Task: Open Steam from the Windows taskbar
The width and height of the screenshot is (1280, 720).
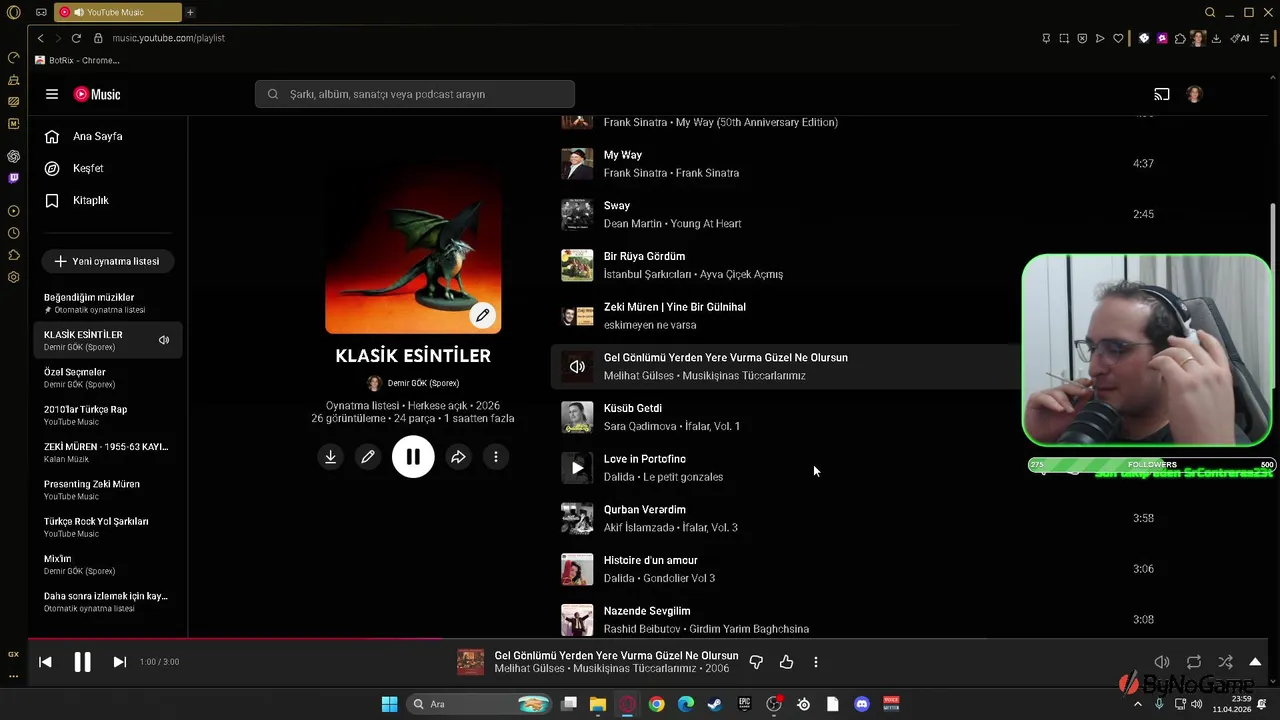Action: click(715, 704)
